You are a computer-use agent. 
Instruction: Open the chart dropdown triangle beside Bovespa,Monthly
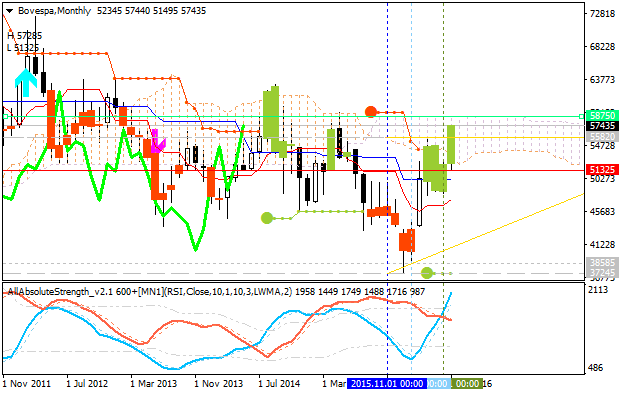pos(10,11)
